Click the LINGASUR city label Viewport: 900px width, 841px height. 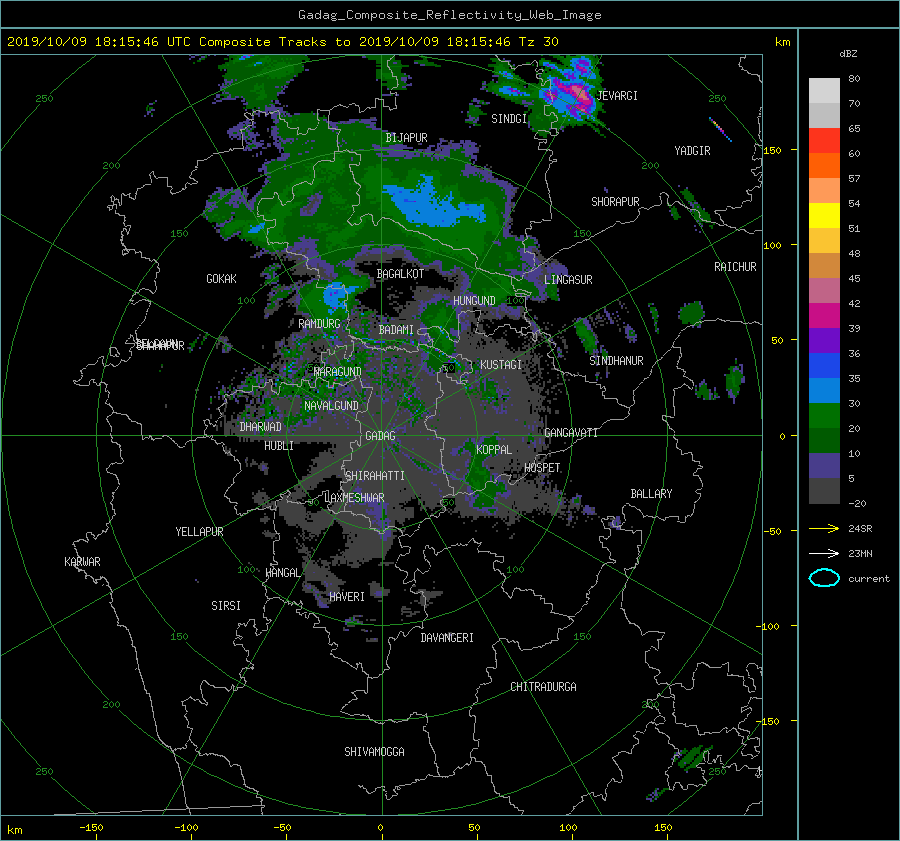coord(568,280)
